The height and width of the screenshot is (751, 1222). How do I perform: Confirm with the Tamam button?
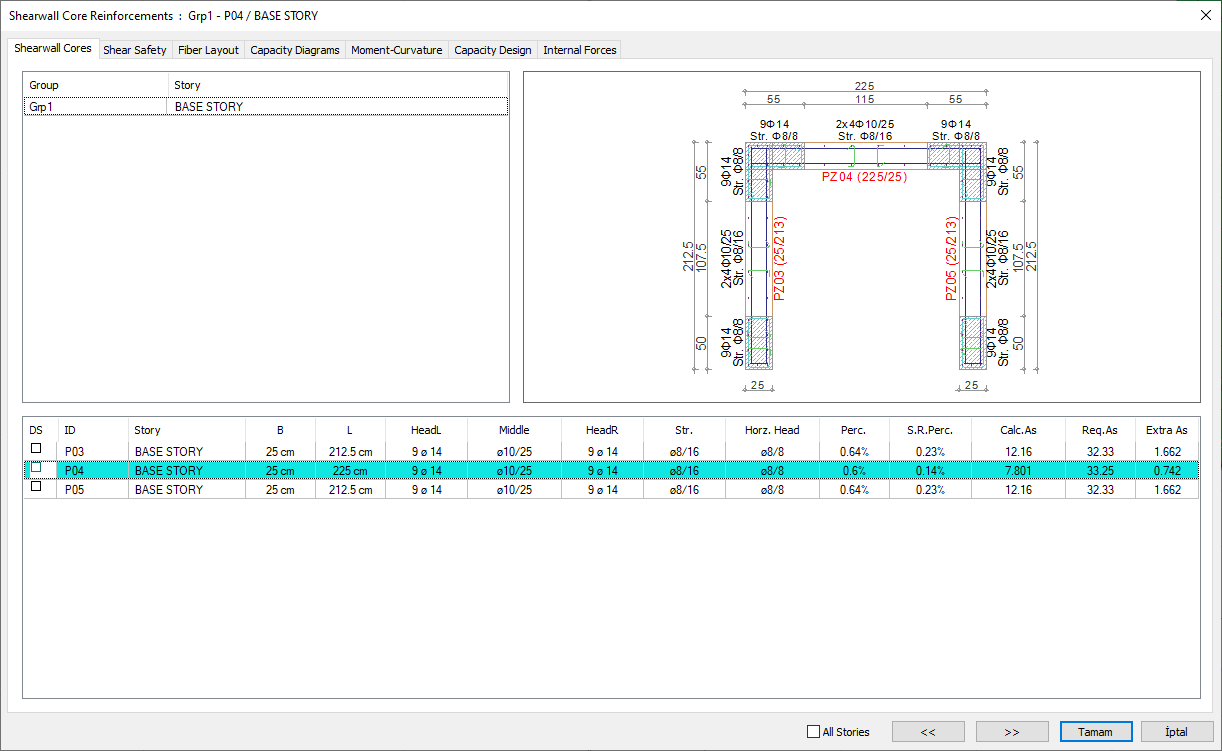(x=1096, y=732)
